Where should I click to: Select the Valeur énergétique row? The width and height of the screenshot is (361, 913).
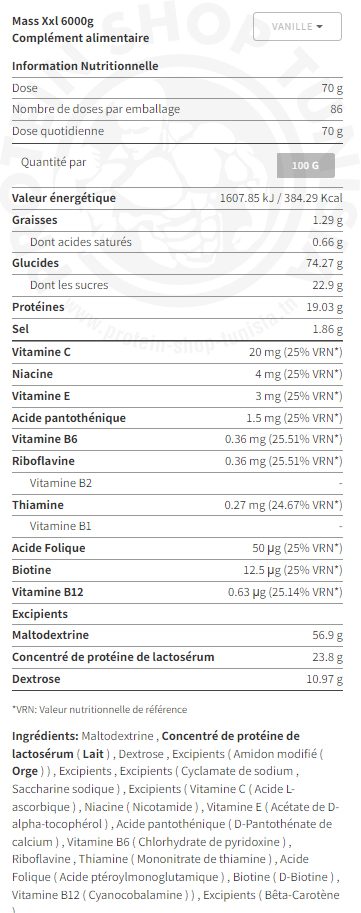[x=177, y=198]
